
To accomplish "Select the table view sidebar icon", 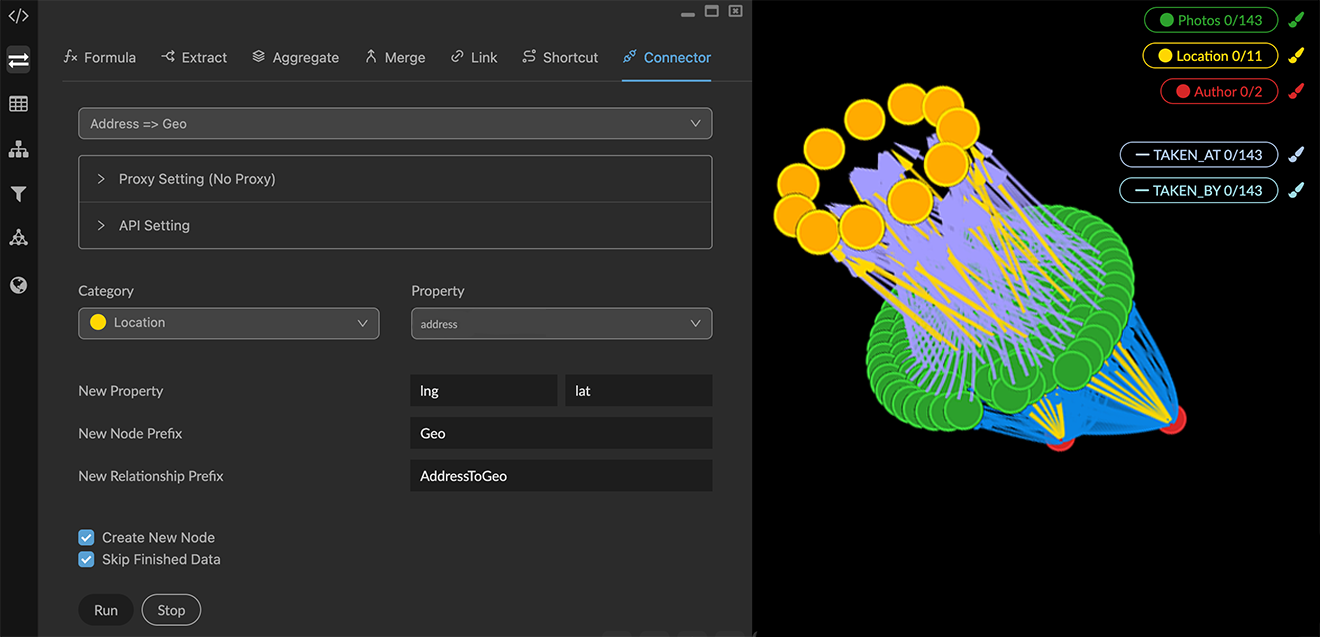I will click(x=18, y=104).
